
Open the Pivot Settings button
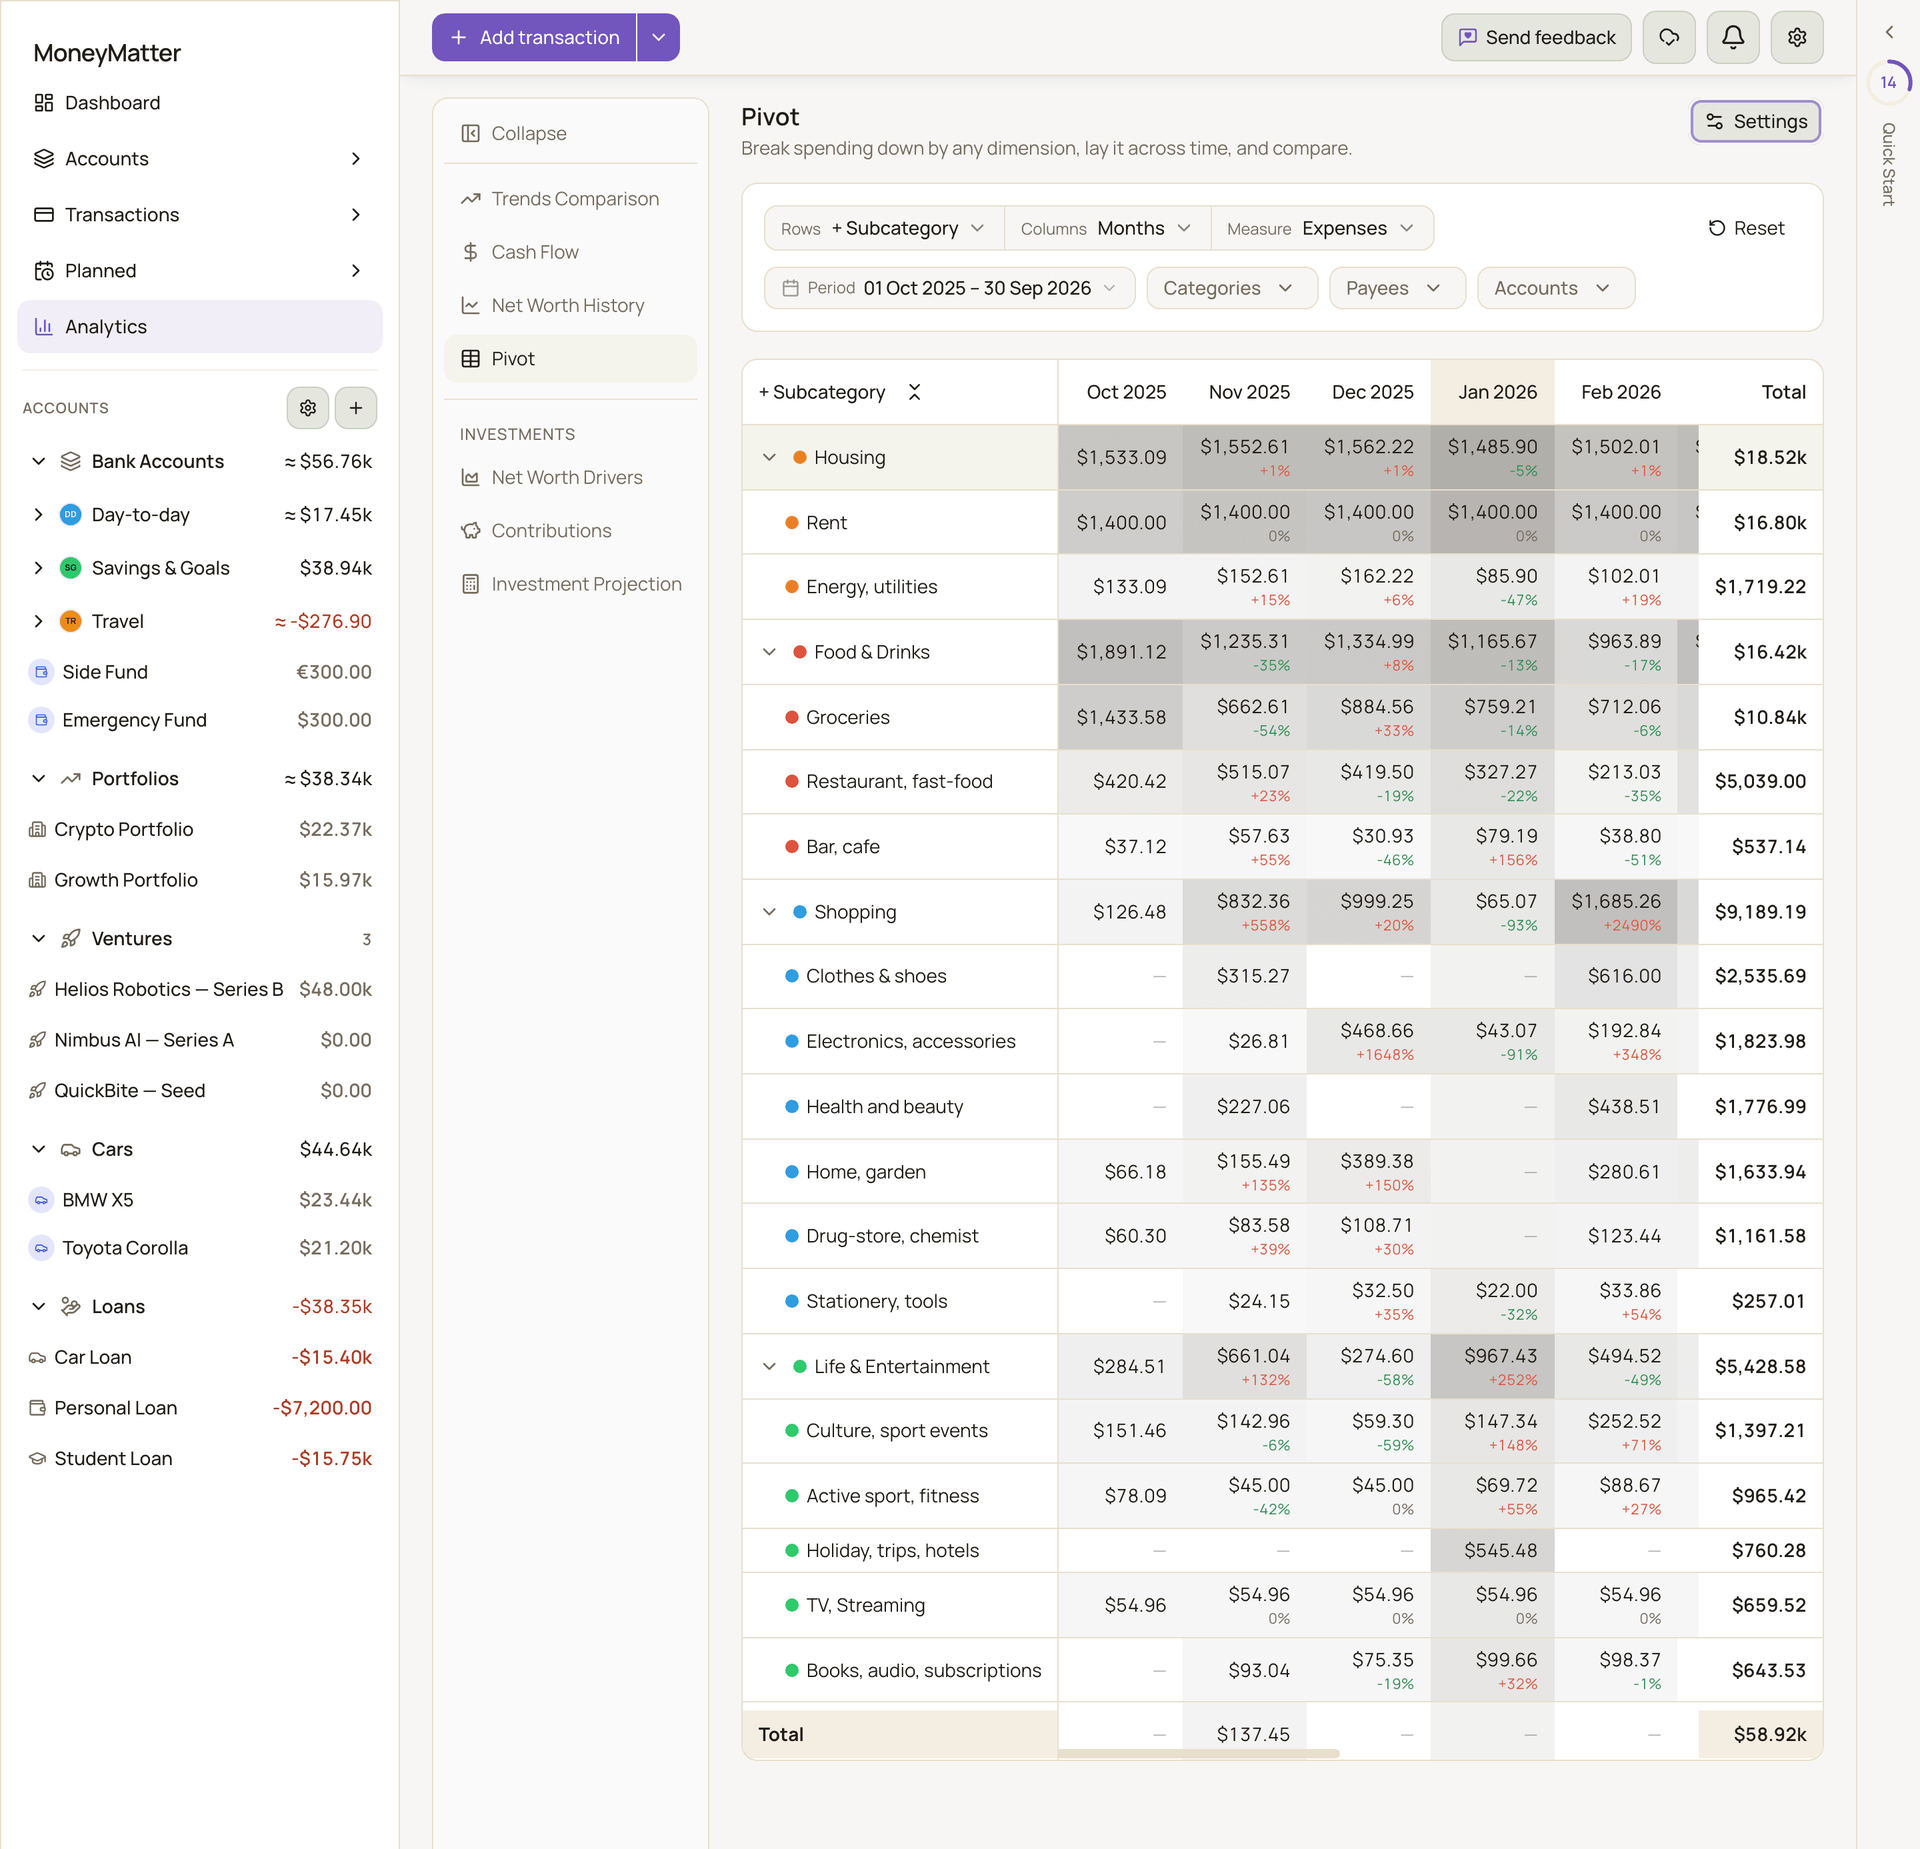tap(1755, 121)
